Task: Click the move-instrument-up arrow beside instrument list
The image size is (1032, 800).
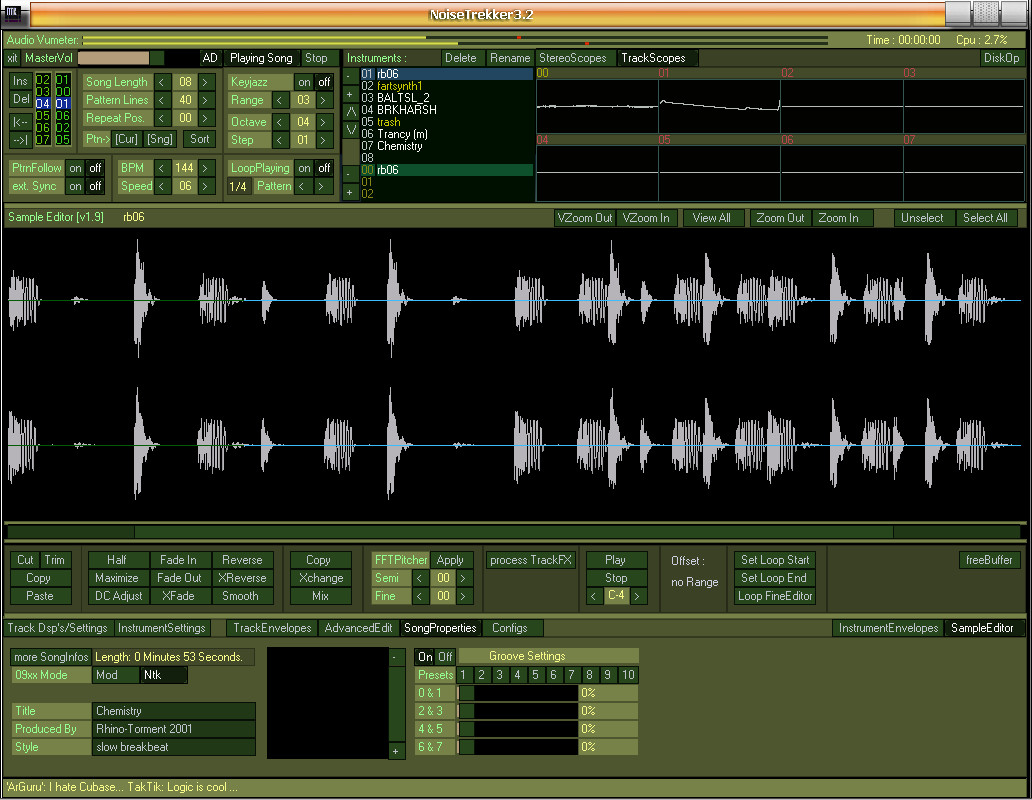Action: [x=351, y=111]
